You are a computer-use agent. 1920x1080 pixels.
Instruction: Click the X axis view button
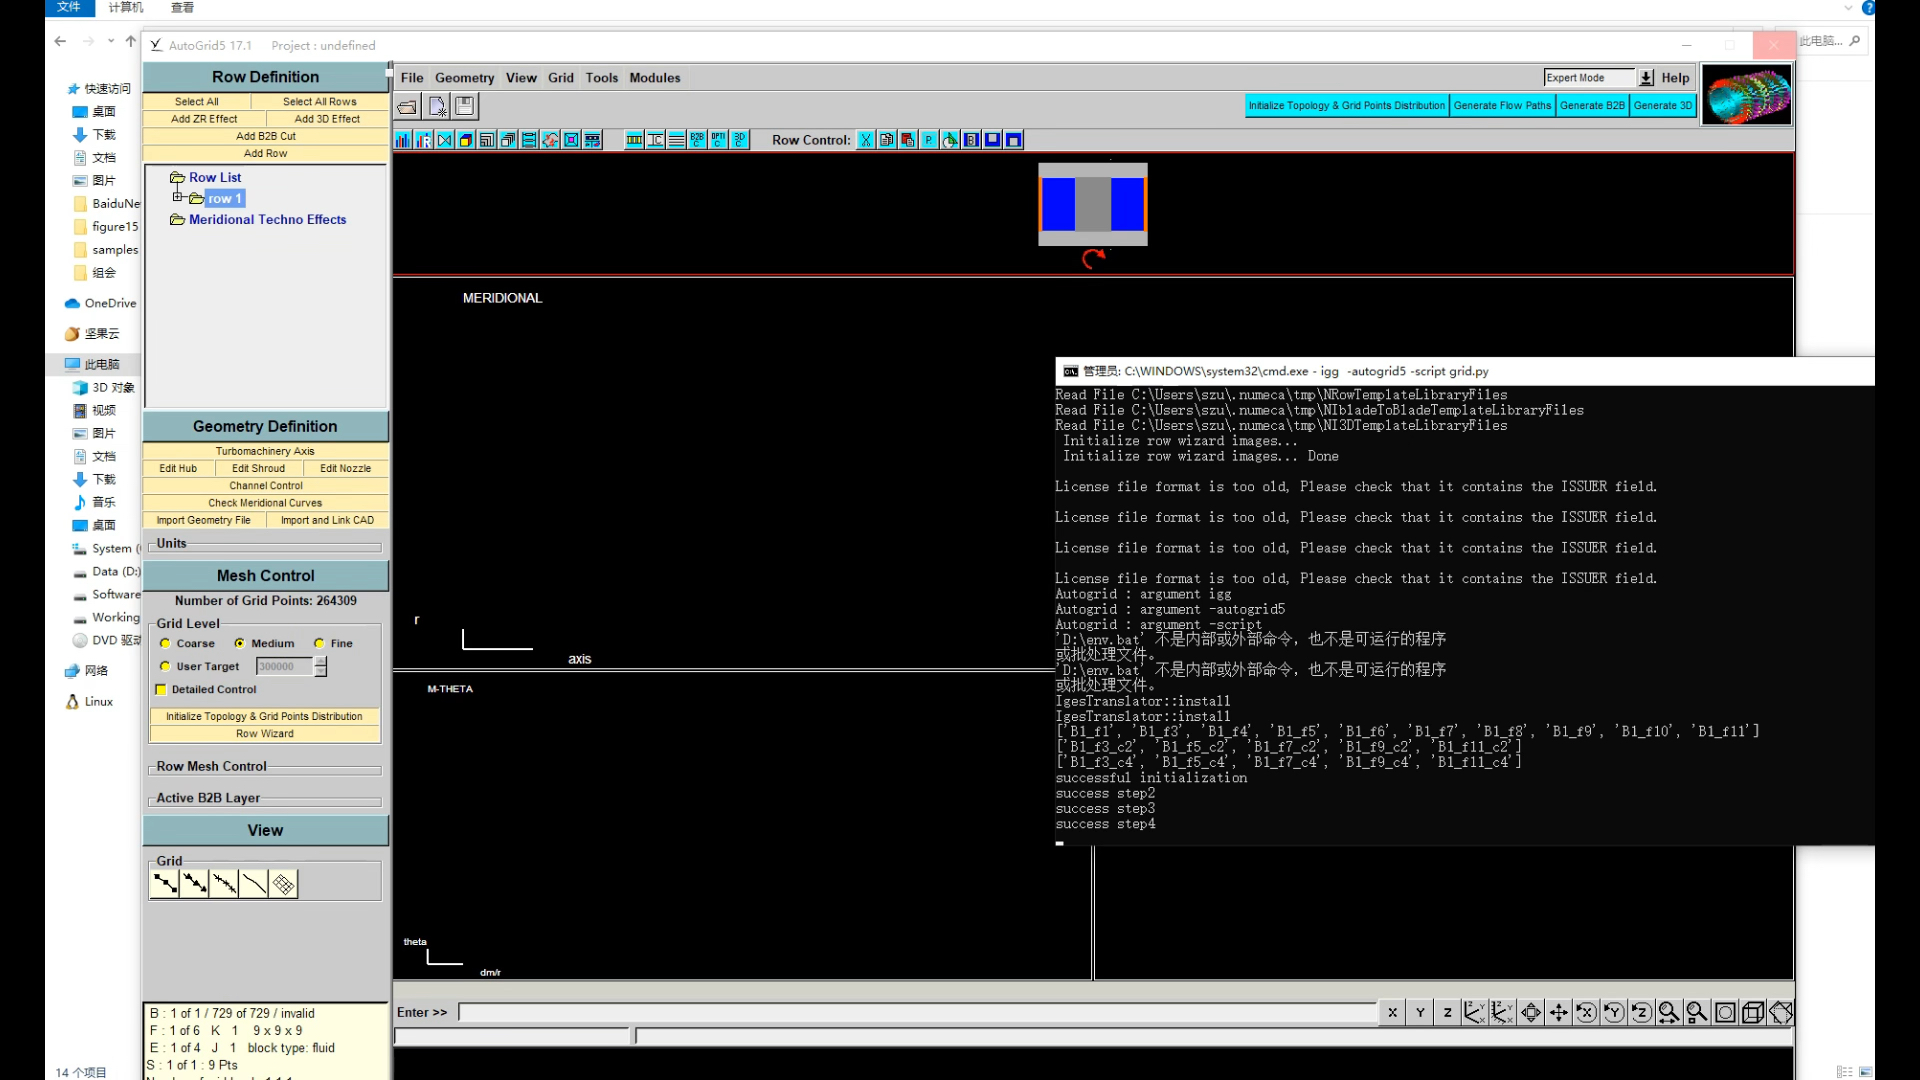point(1392,1013)
